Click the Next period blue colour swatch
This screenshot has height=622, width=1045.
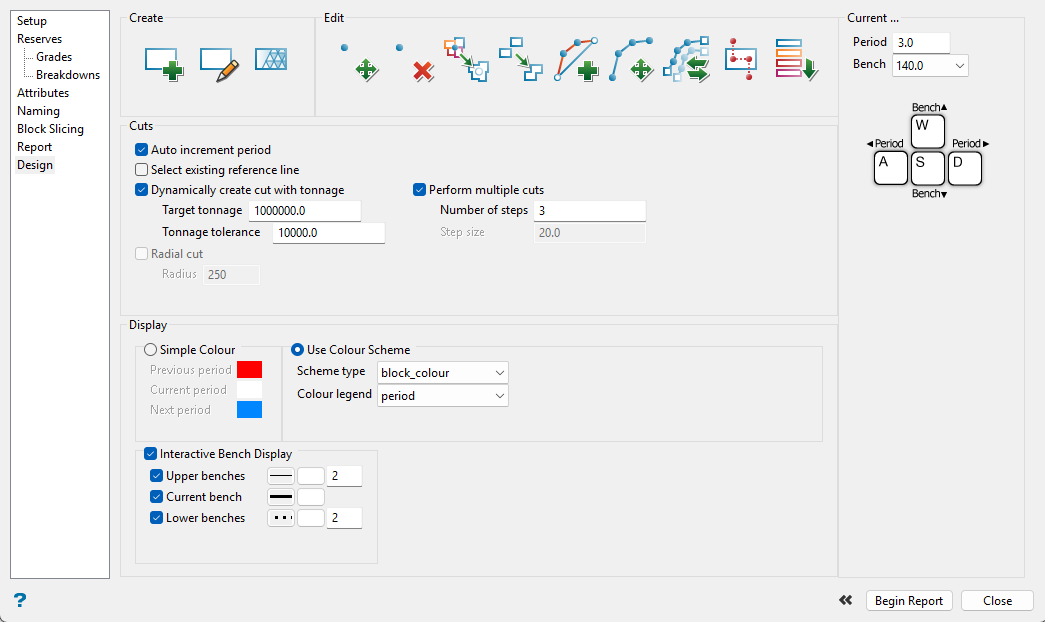(249, 410)
